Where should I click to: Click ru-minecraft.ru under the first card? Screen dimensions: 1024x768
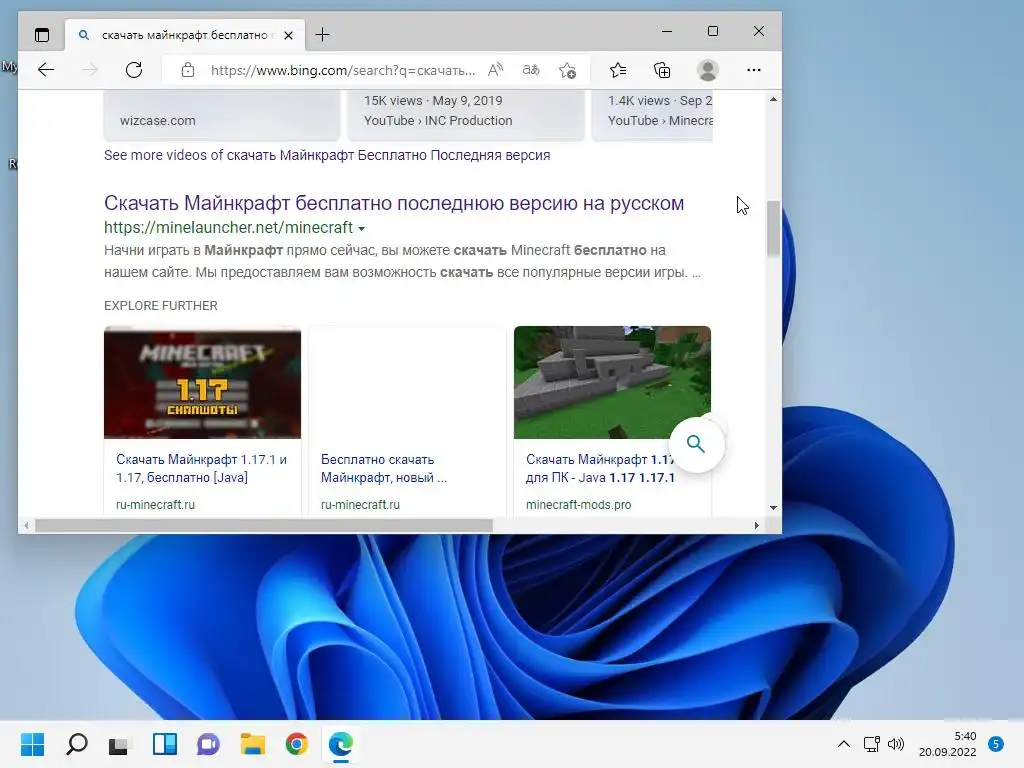[155, 505]
